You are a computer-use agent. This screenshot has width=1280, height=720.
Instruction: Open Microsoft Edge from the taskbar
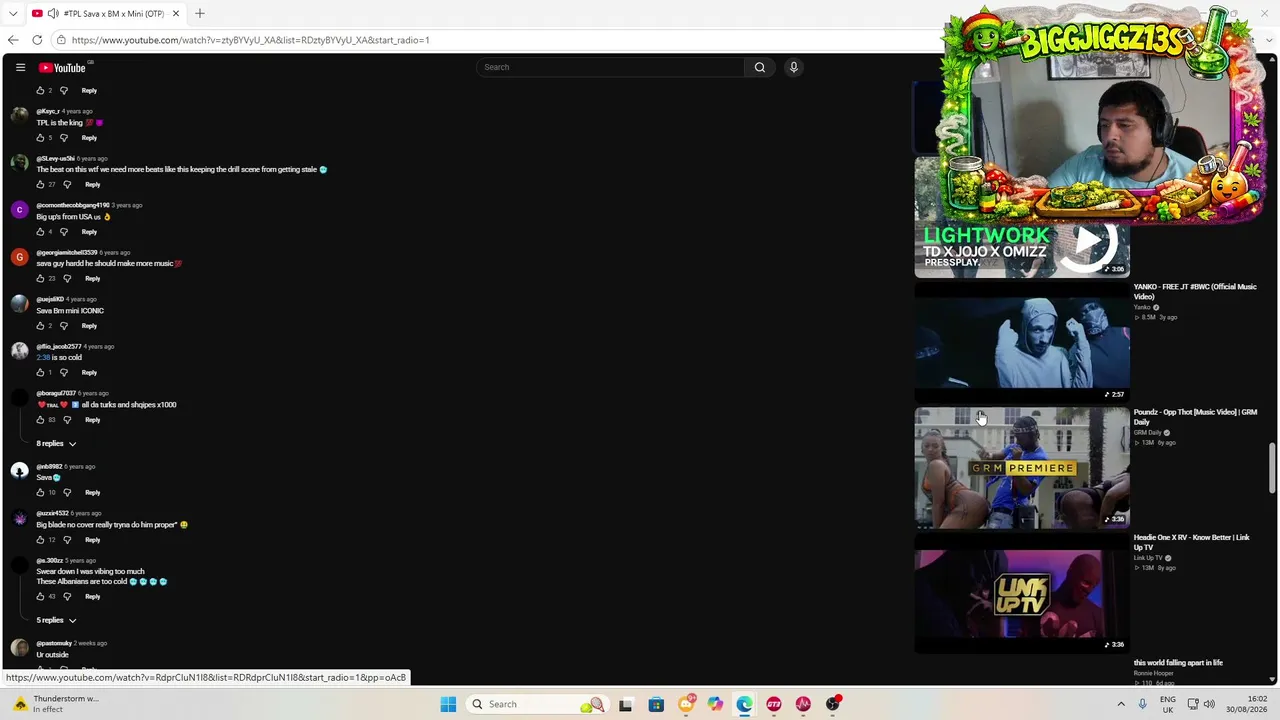point(745,704)
